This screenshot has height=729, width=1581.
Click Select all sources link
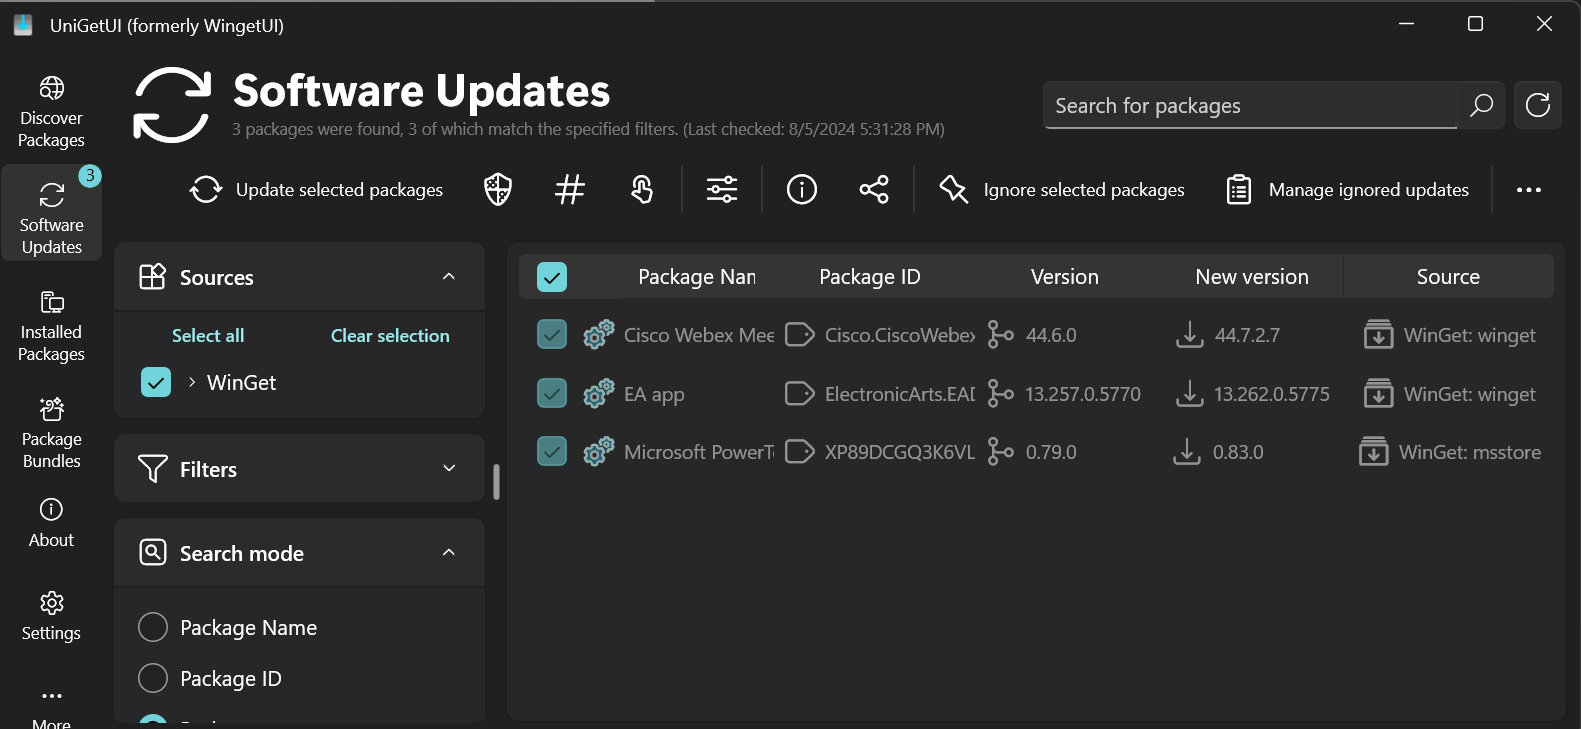(x=208, y=336)
